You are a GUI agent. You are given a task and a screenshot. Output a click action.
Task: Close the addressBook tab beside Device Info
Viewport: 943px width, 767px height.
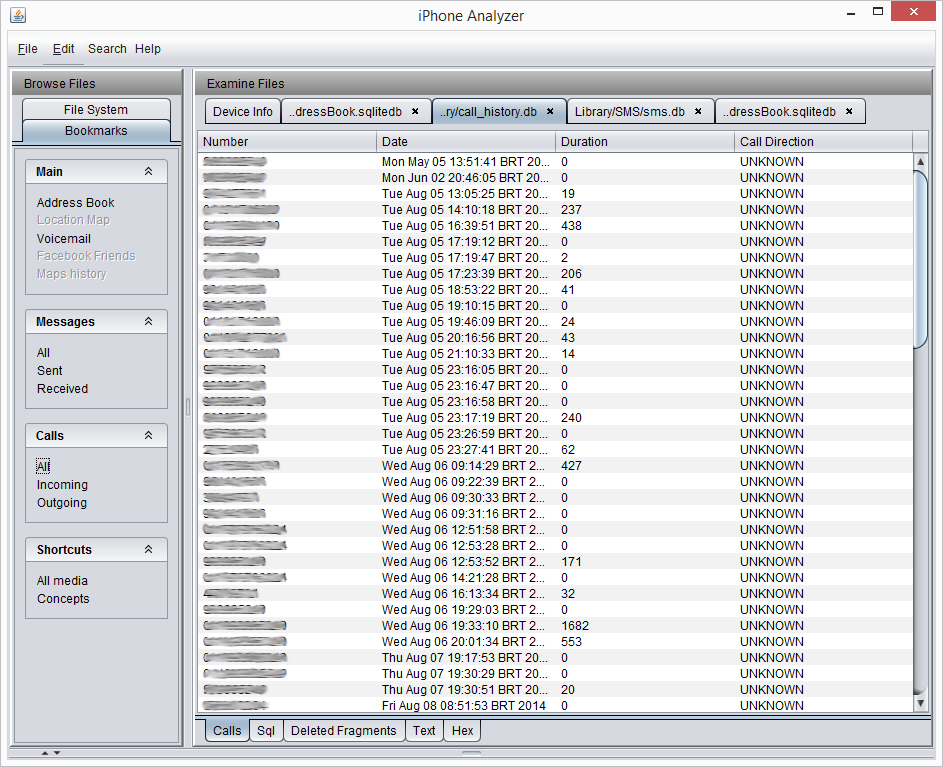tap(415, 111)
